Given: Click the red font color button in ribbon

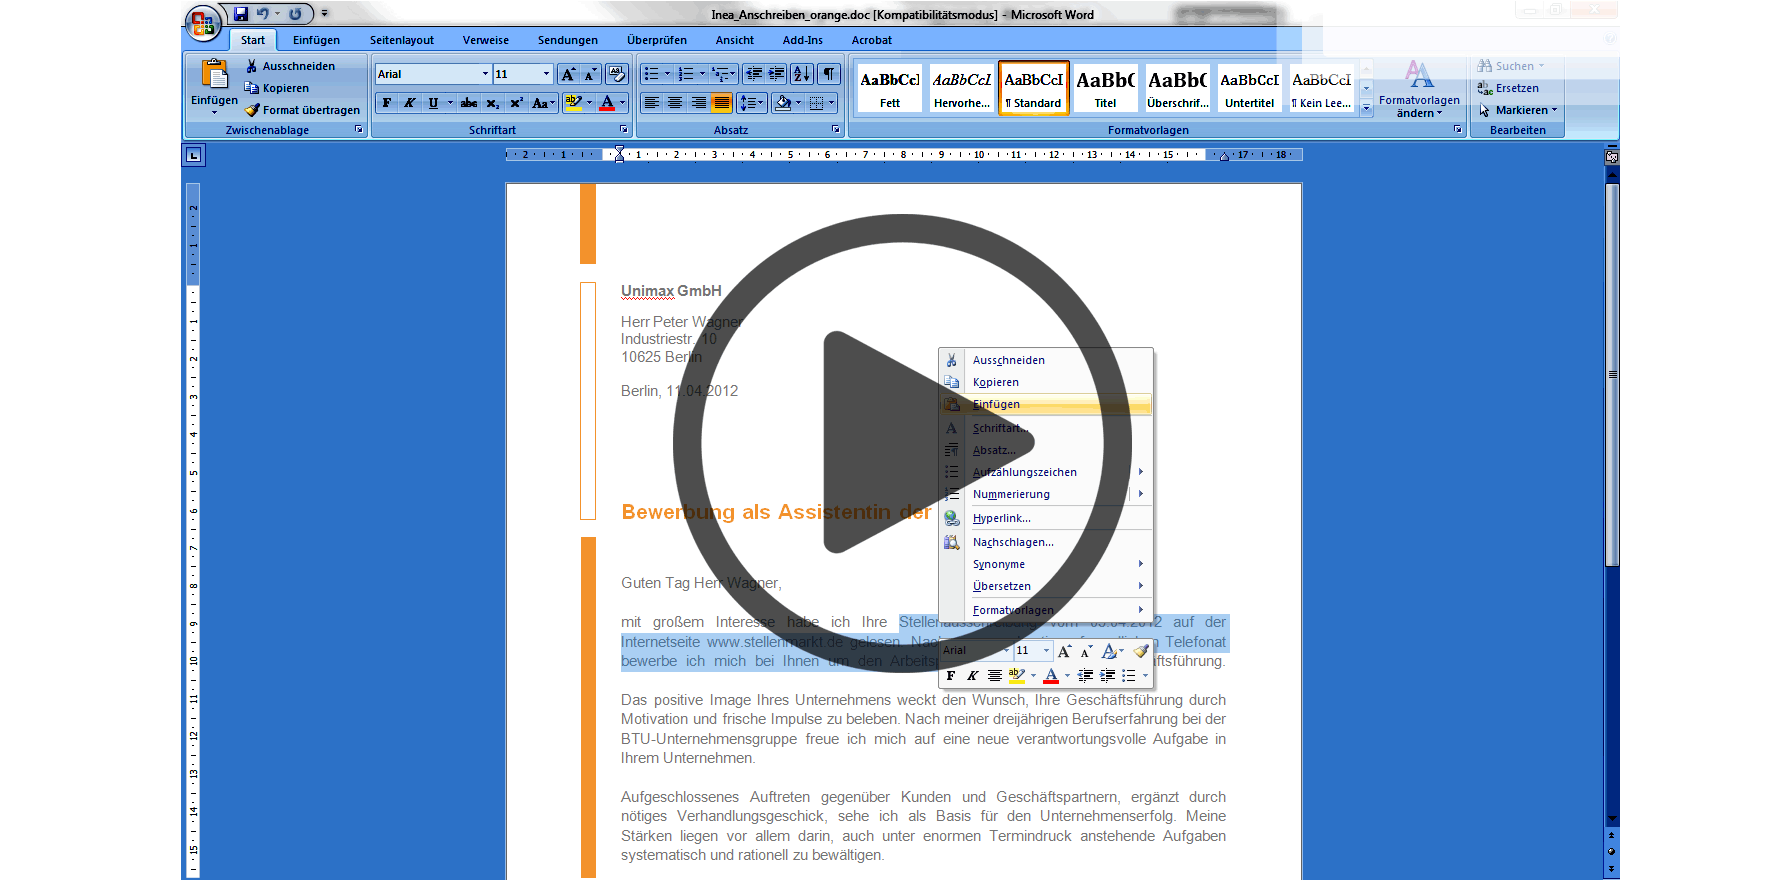Looking at the screenshot, I should tap(607, 103).
